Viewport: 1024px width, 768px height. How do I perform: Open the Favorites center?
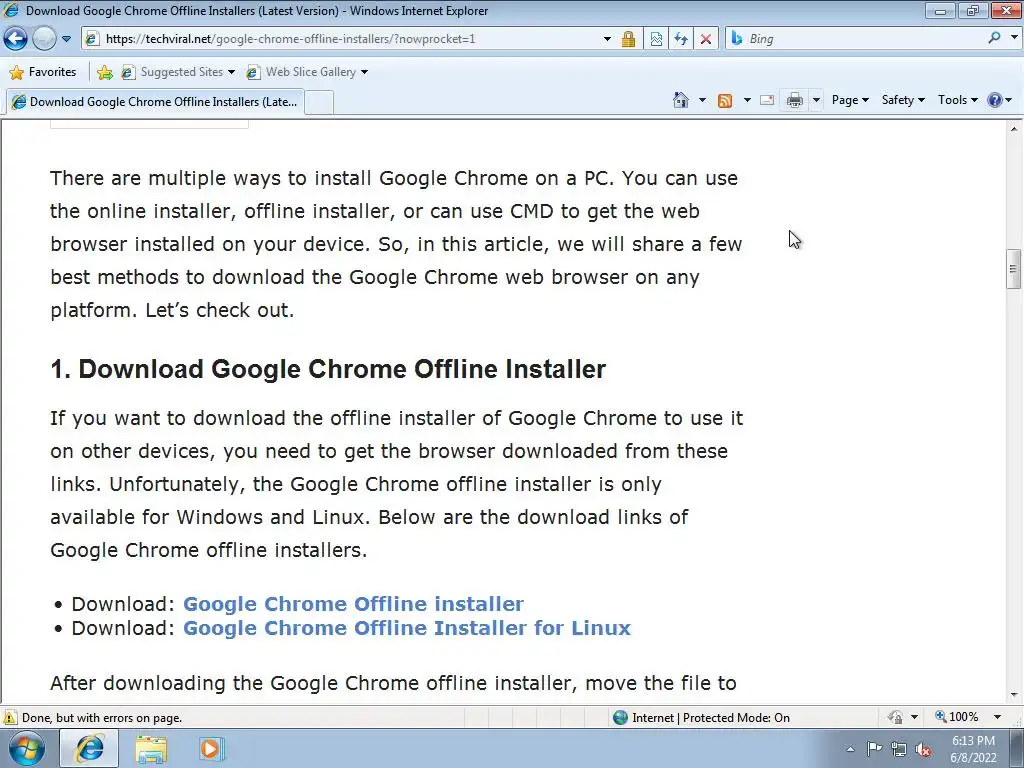[43, 72]
